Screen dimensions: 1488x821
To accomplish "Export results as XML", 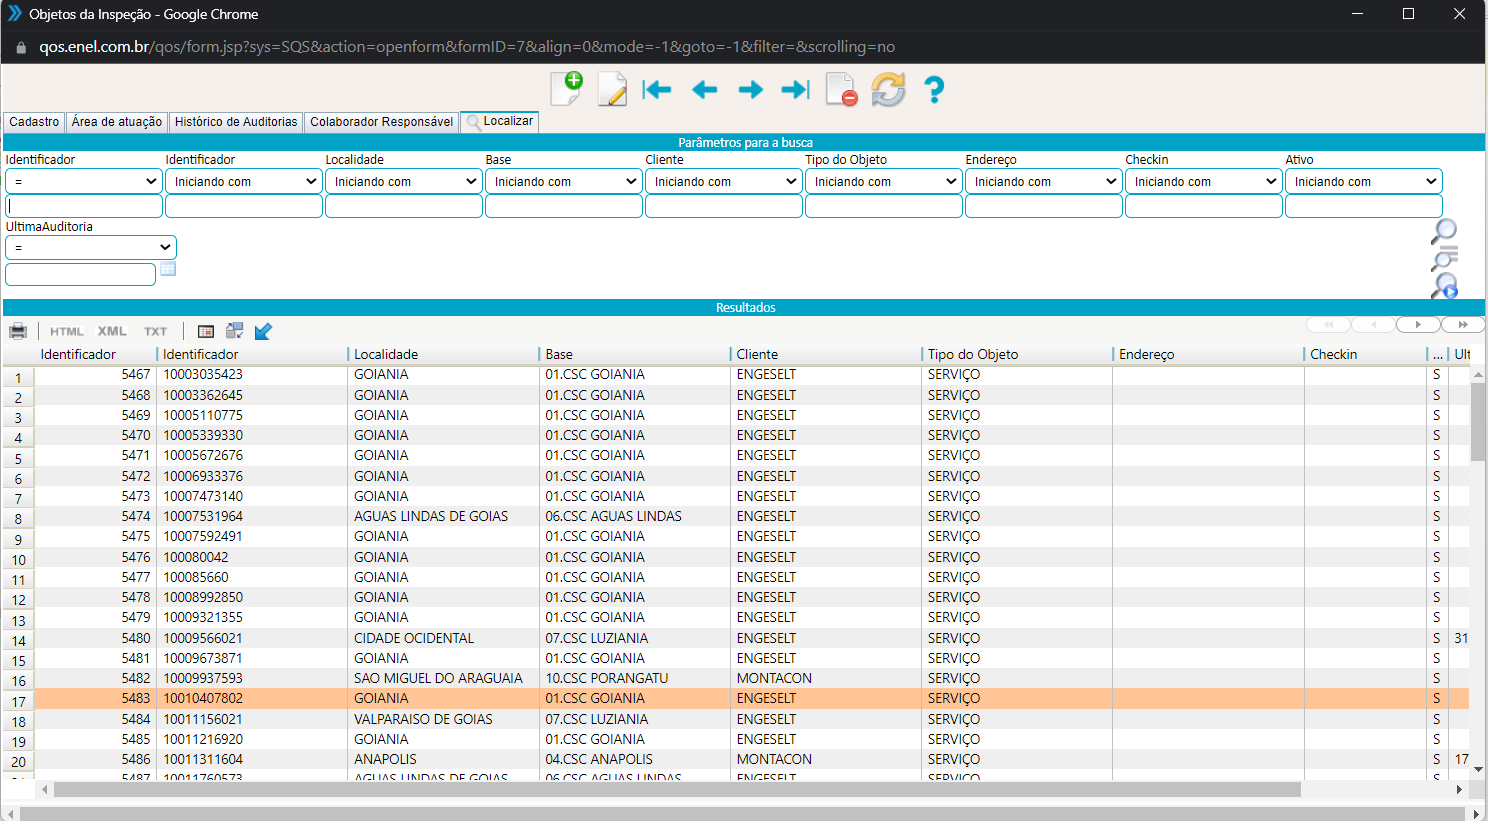I will coord(112,331).
